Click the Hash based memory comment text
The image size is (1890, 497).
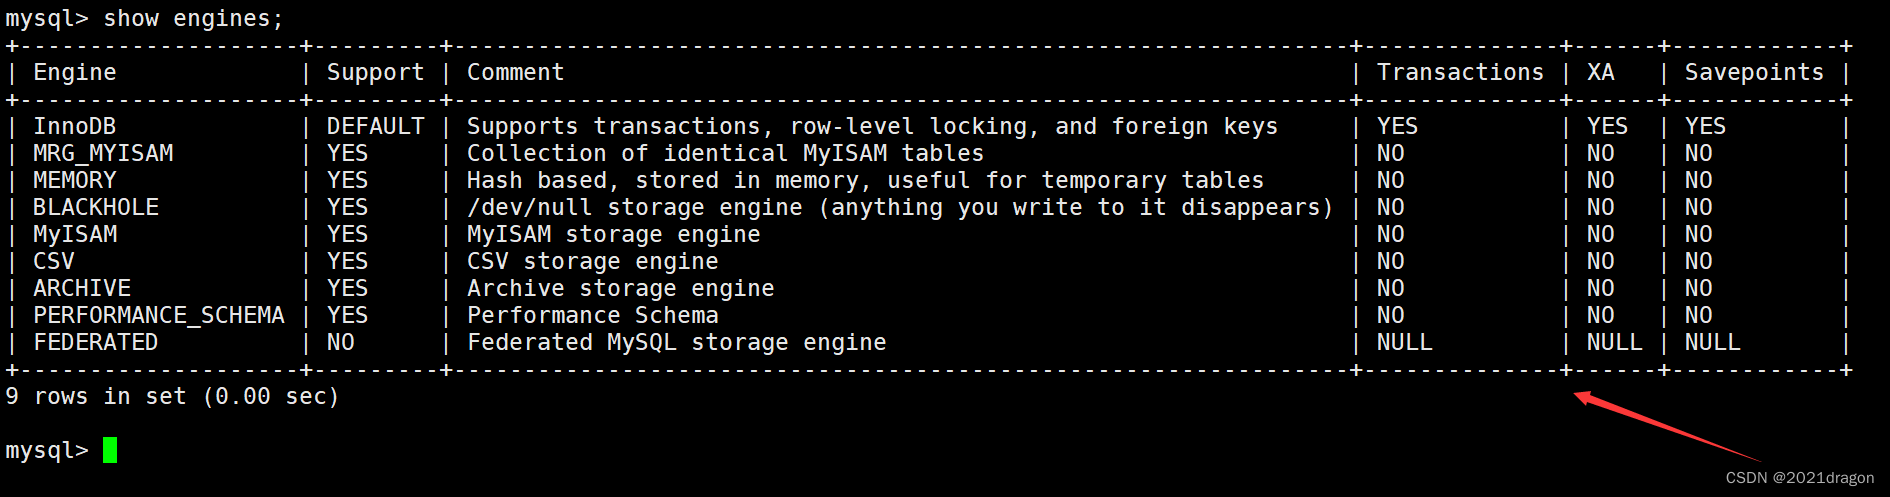(865, 181)
